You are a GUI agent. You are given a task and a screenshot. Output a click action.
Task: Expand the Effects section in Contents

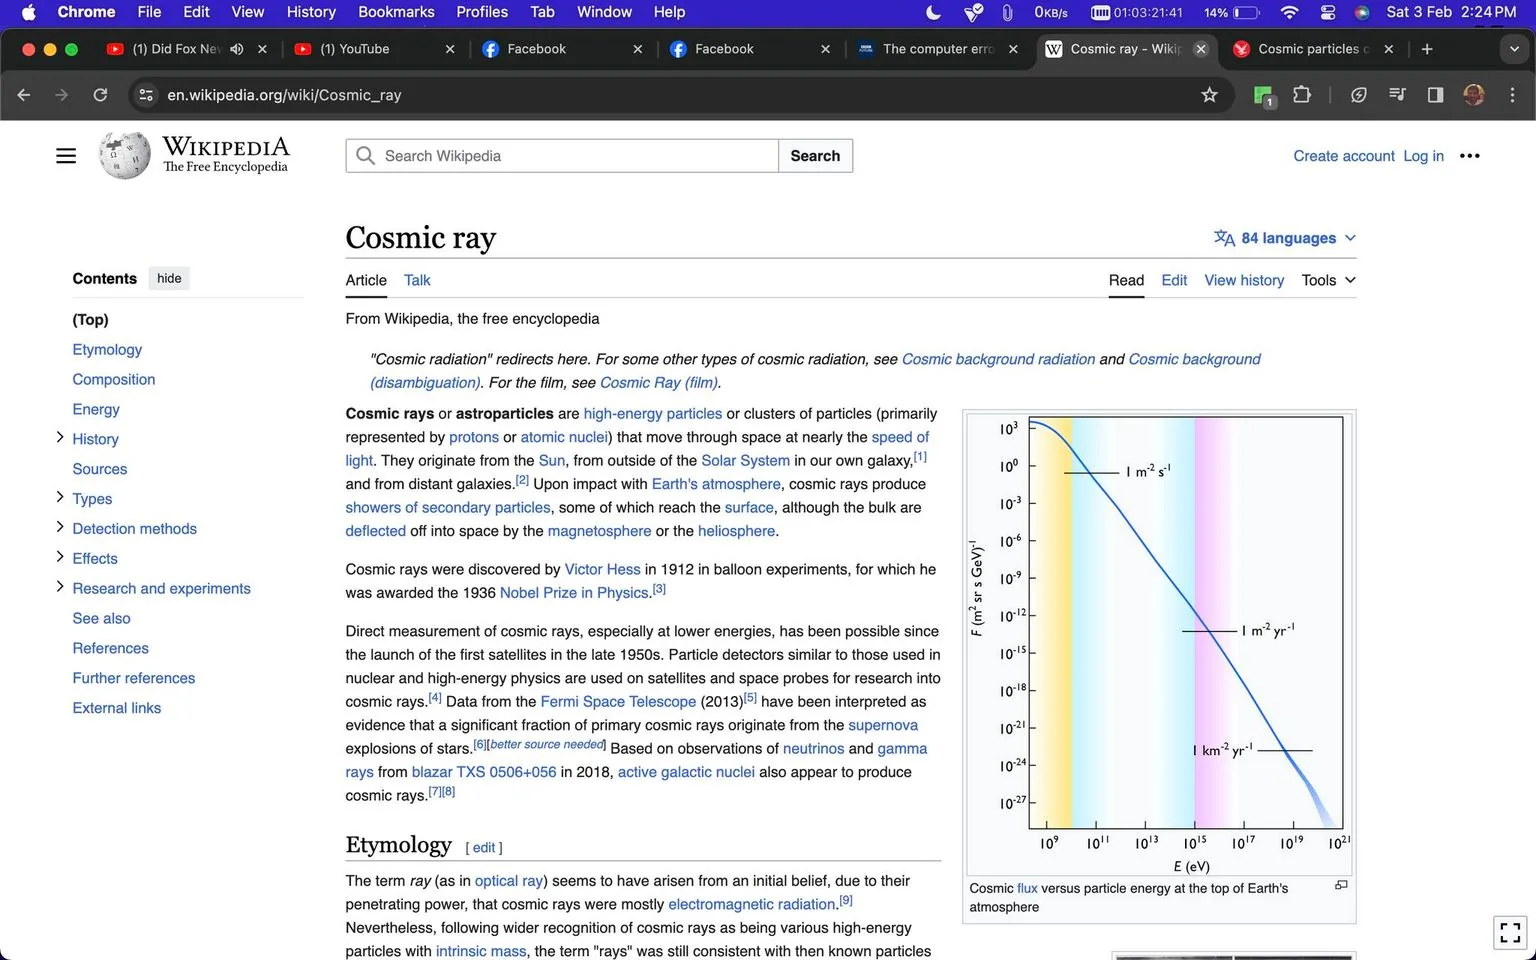point(60,557)
